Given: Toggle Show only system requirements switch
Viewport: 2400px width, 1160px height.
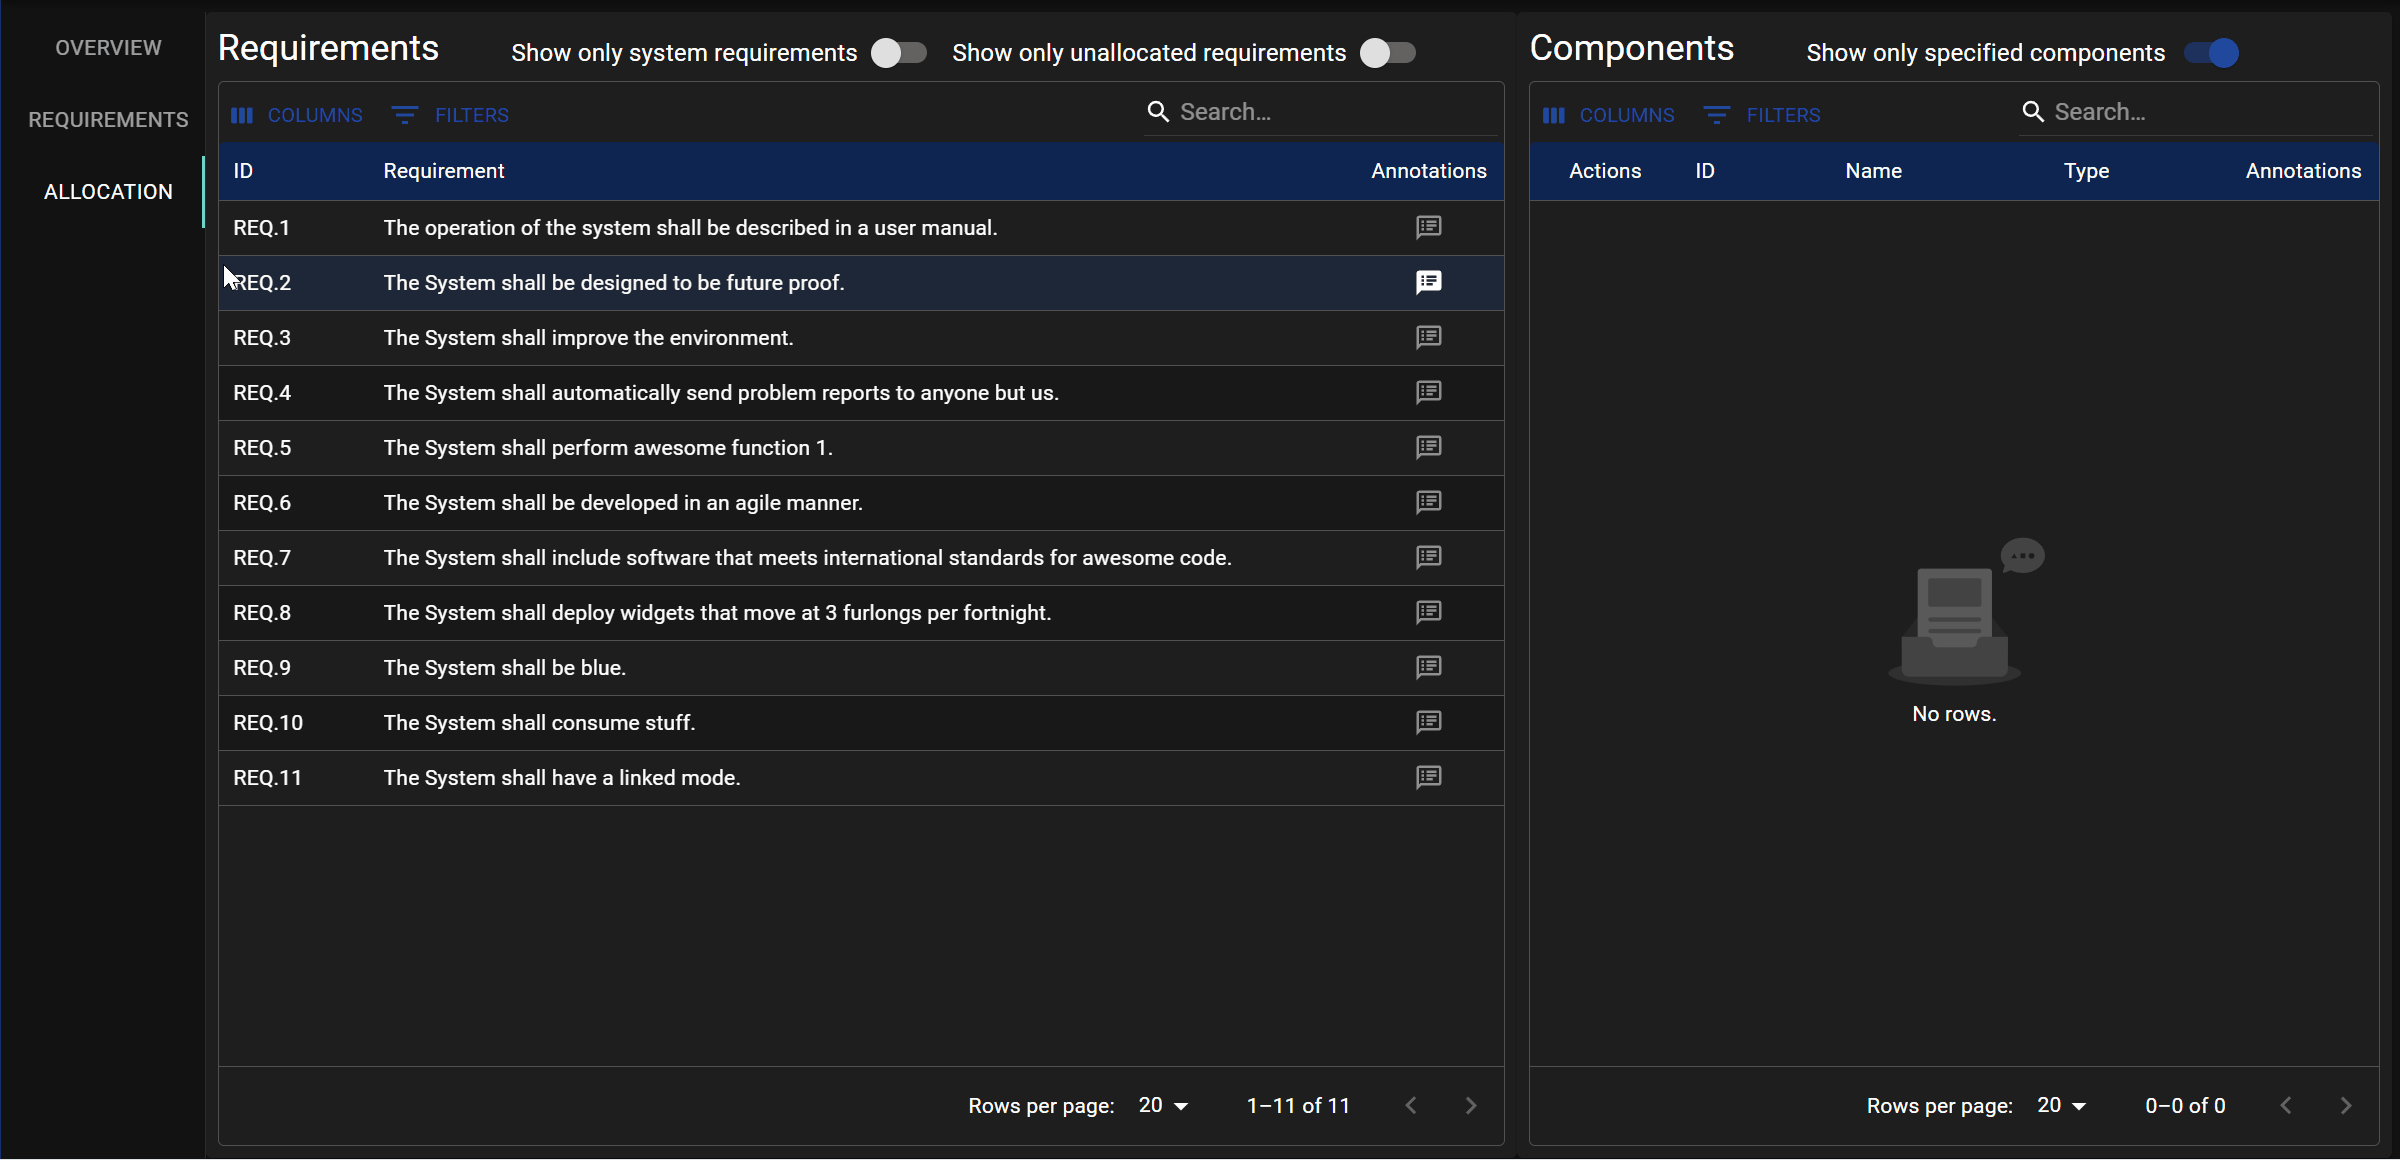Looking at the screenshot, I should tap(894, 52).
